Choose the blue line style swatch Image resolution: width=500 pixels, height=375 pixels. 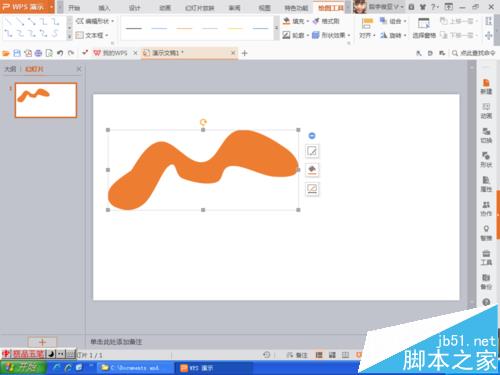point(159,29)
